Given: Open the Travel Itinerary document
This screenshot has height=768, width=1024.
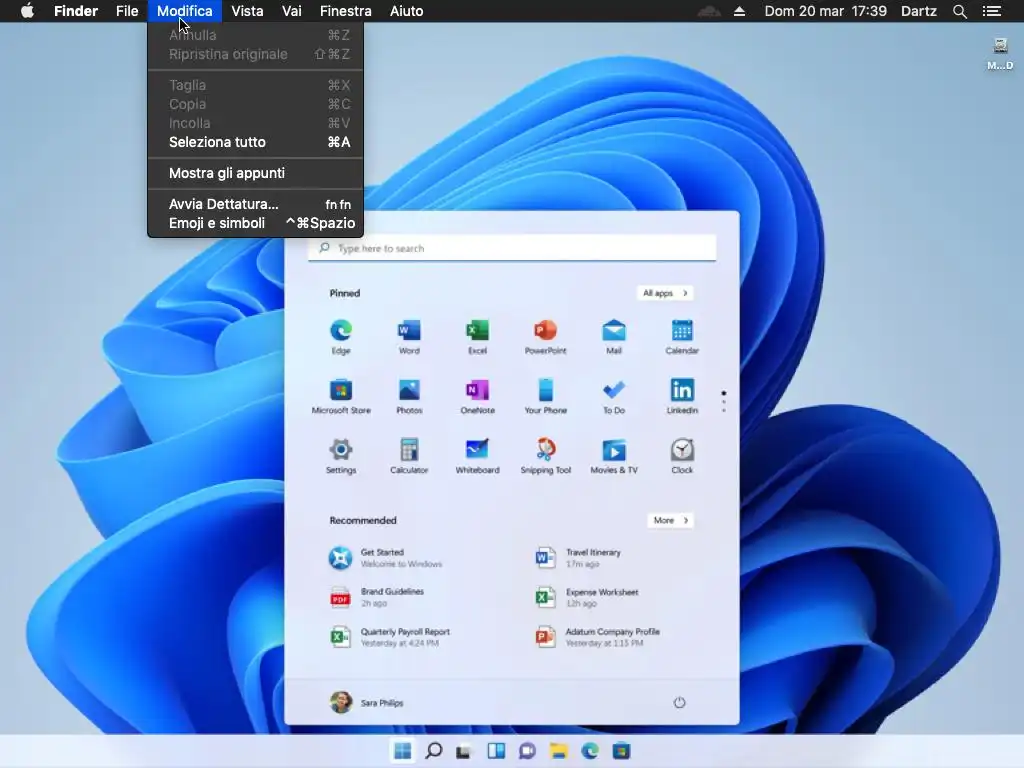Looking at the screenshot, I should 578,558.
